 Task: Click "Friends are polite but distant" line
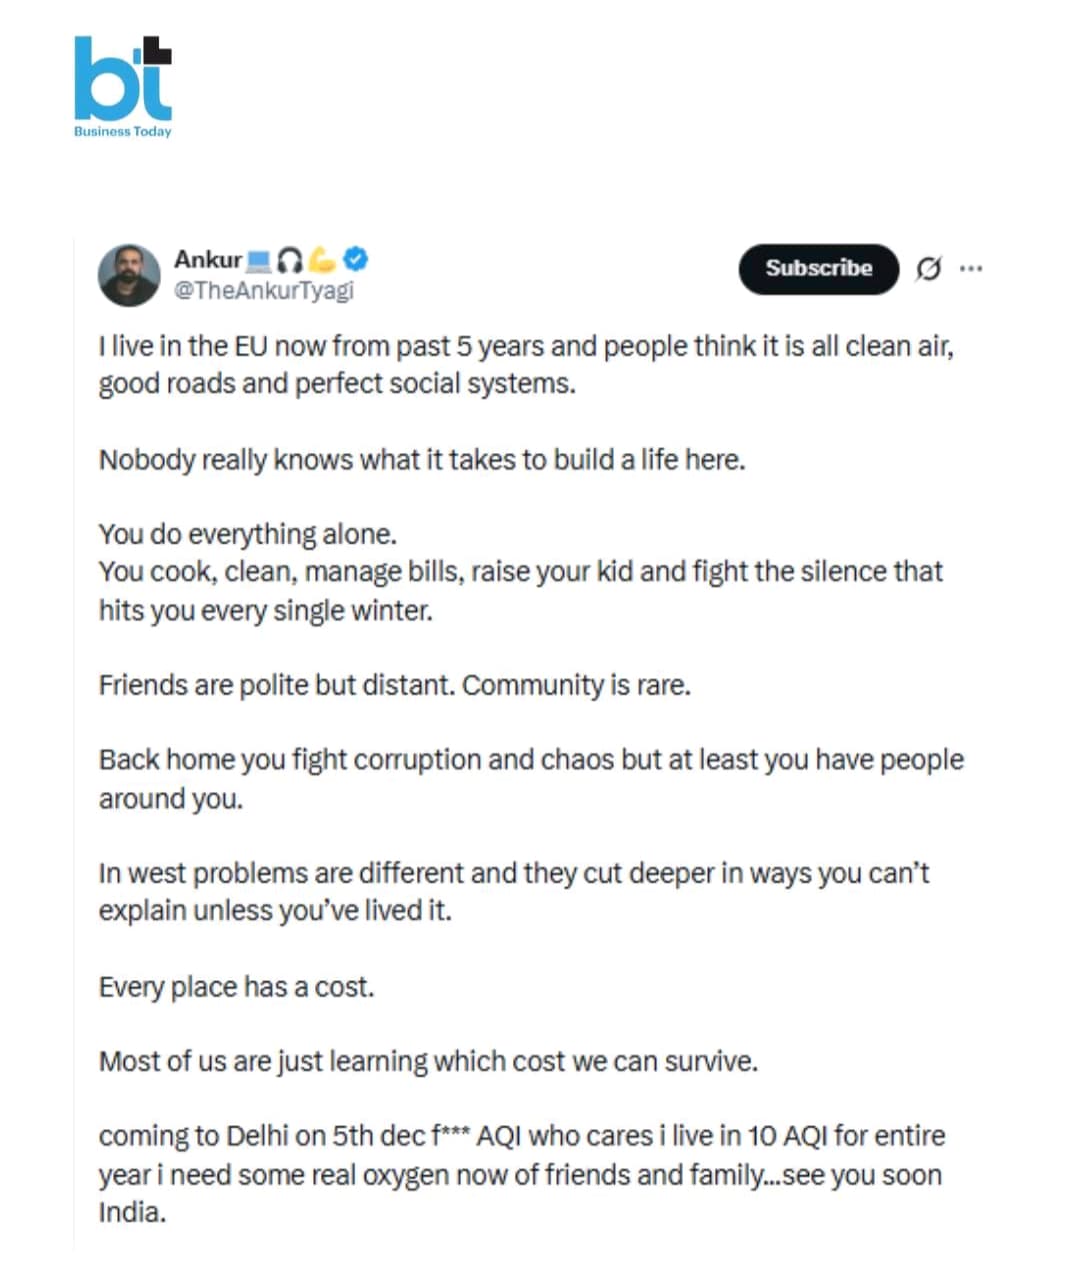click(394, 685)
